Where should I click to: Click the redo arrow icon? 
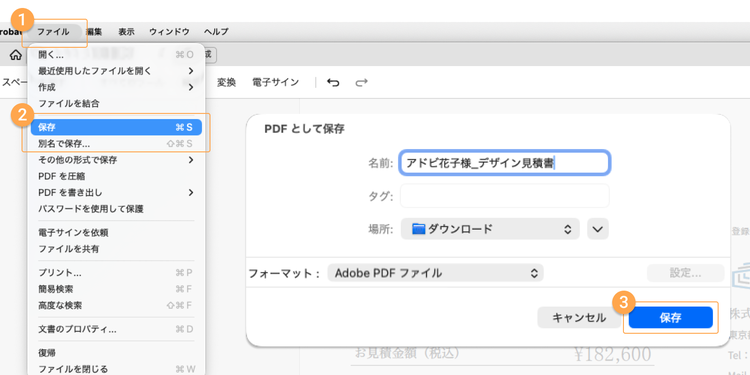click(x=361, y=83)
